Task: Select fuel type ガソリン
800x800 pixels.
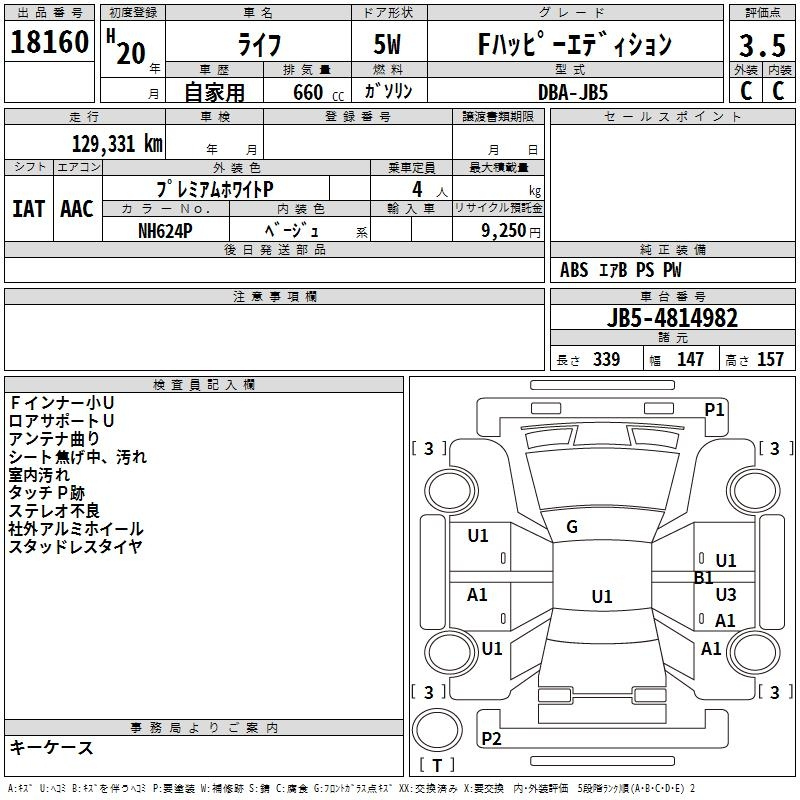Action: coord(388,91)
